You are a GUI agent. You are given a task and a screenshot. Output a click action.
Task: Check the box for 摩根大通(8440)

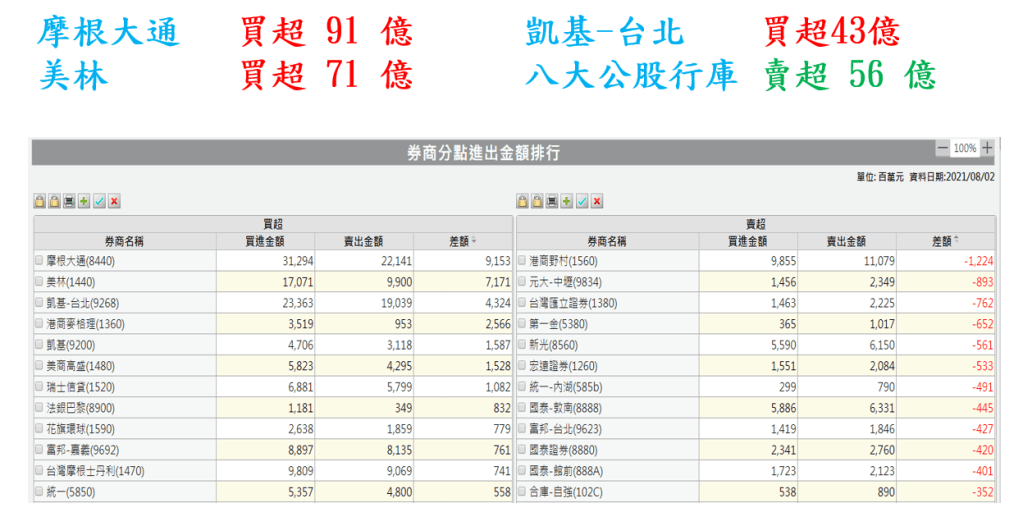39,261
